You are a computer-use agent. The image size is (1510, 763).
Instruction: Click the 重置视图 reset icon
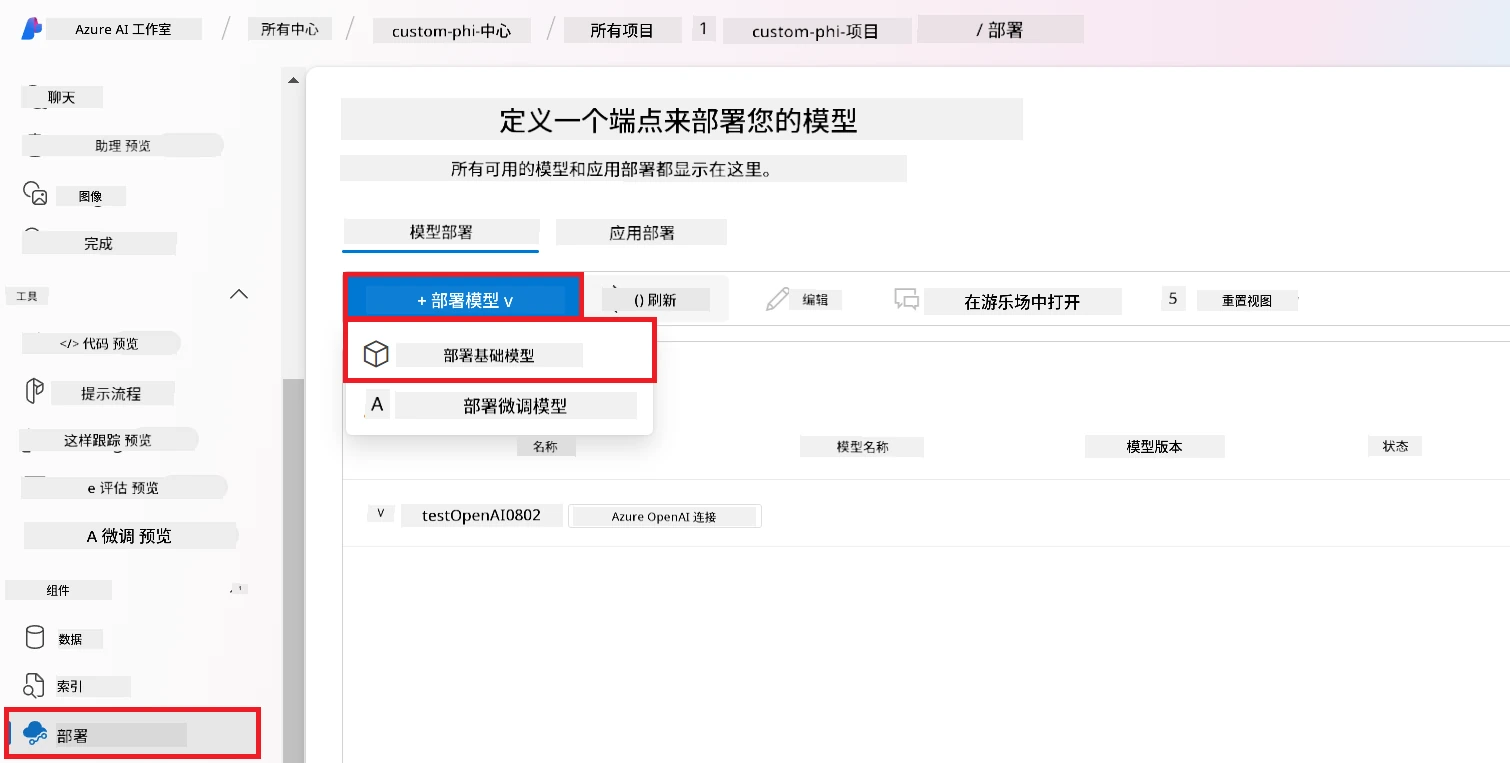pos(1174,298)
